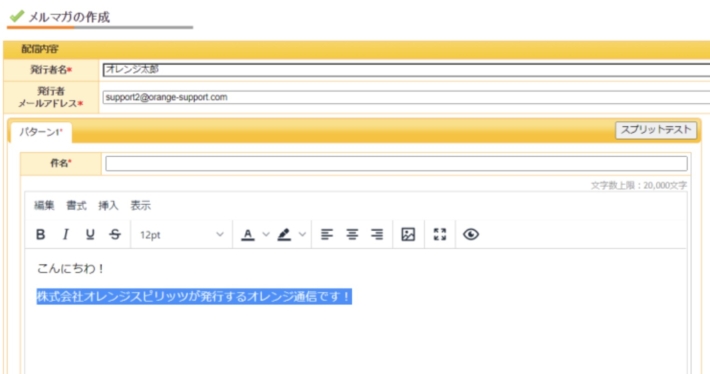710x374 pixels.
Task: Toggle bold formatting
Action: [x=40, y=234]
